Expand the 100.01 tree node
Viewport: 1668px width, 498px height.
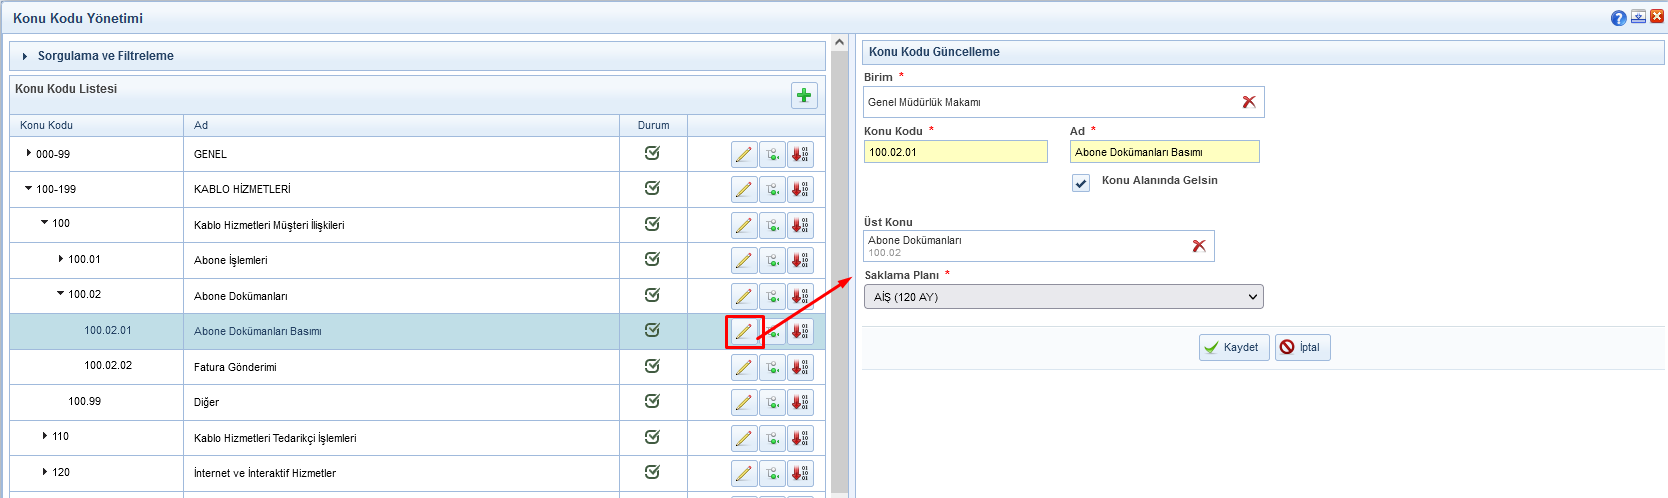pos(61,259)
